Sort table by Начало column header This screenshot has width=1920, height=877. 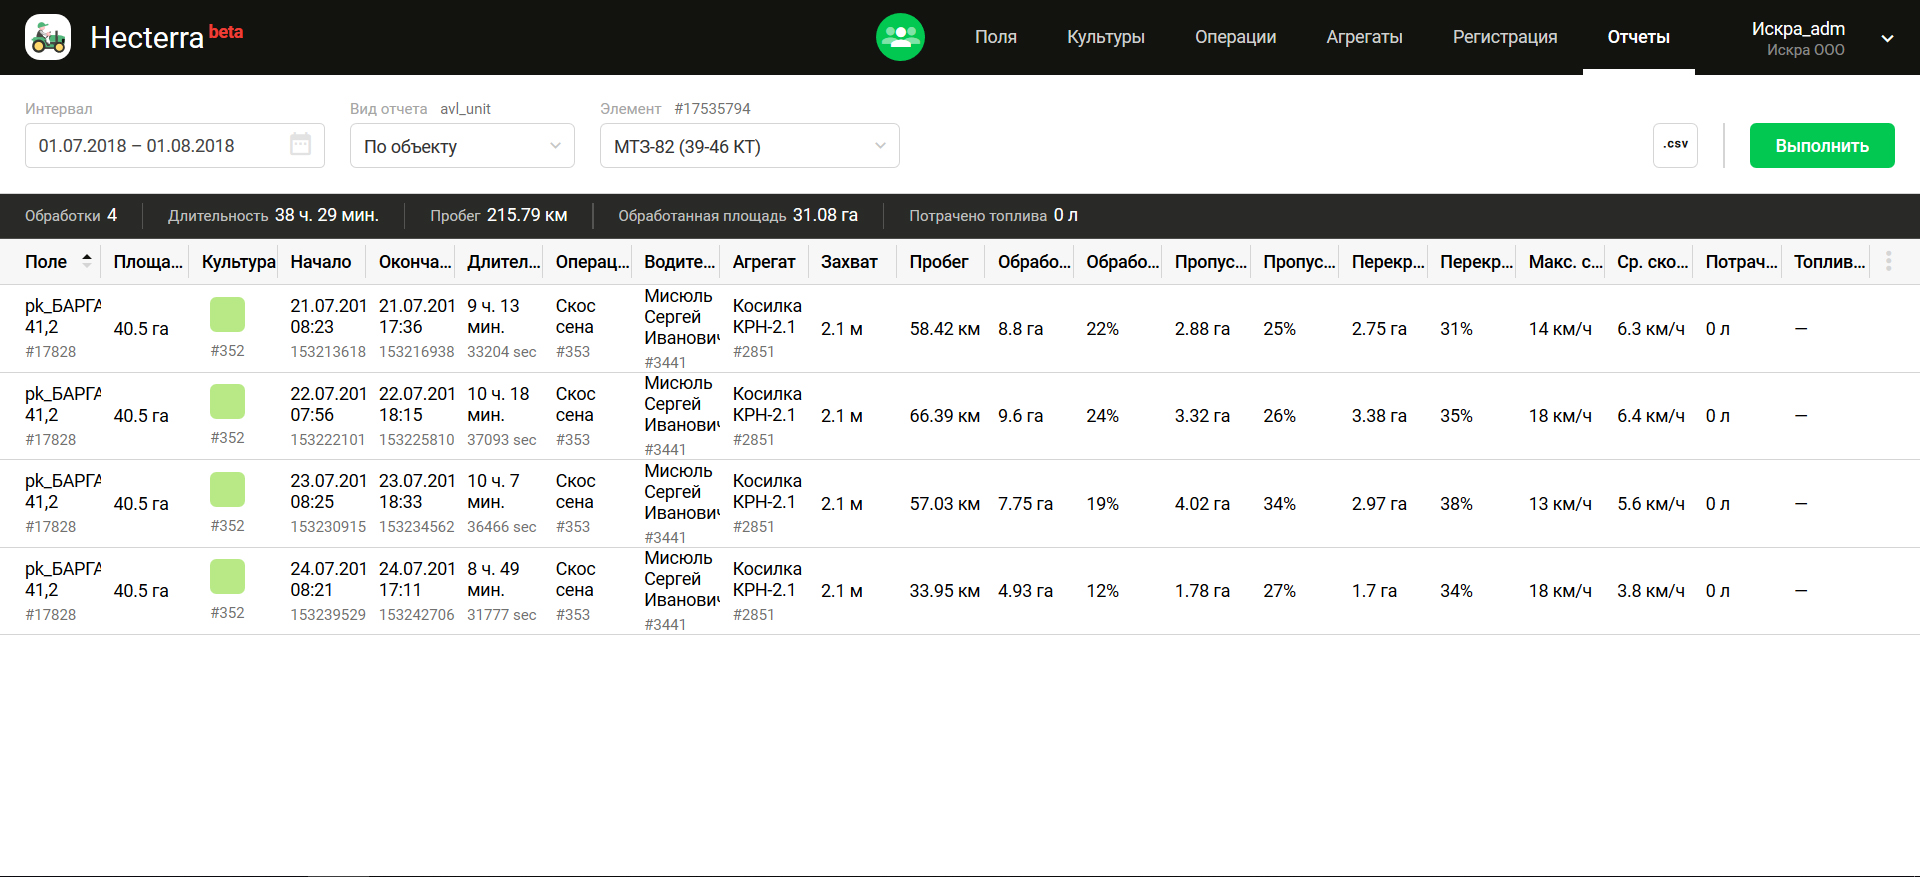point(320,262)
